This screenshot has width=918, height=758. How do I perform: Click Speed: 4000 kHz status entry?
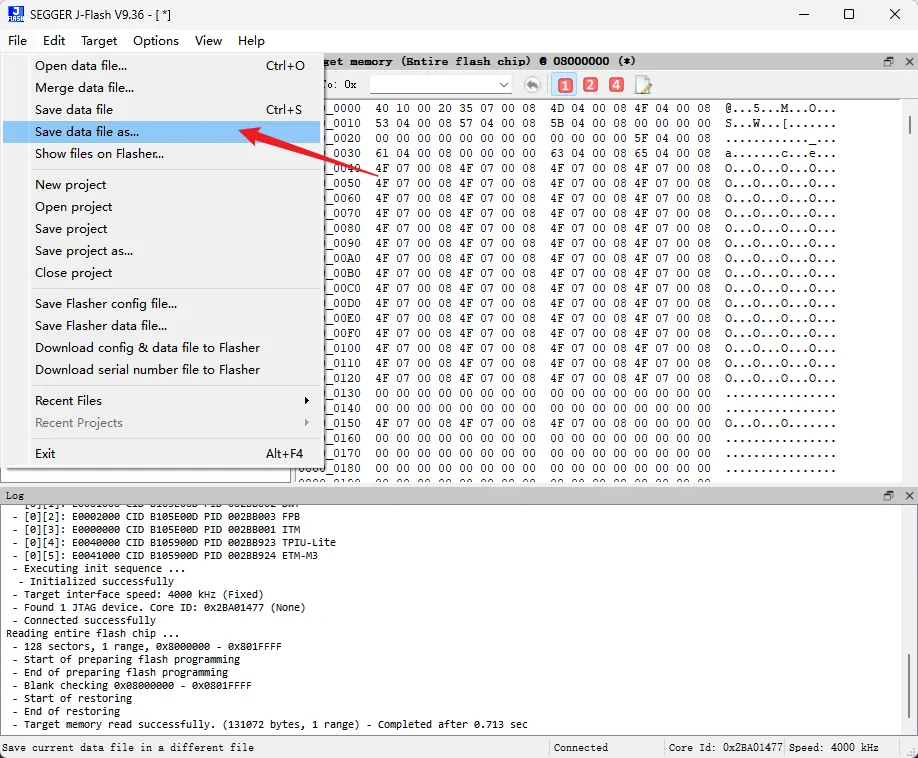(834, 747)
